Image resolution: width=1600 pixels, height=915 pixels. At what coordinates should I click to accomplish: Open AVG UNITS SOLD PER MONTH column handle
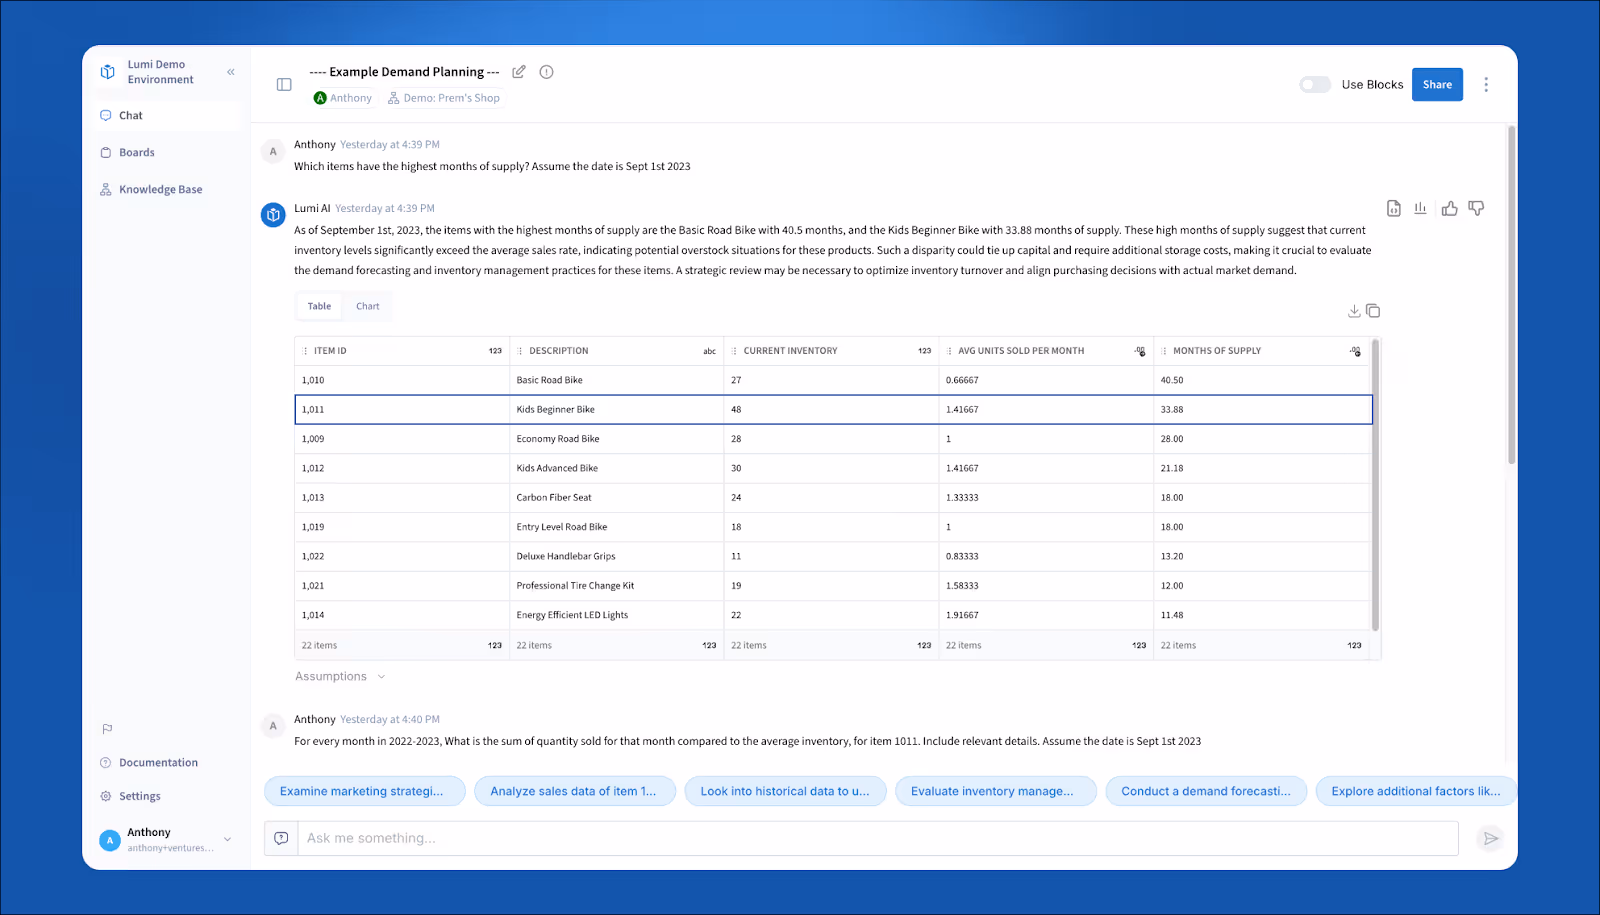coord(950,351)
